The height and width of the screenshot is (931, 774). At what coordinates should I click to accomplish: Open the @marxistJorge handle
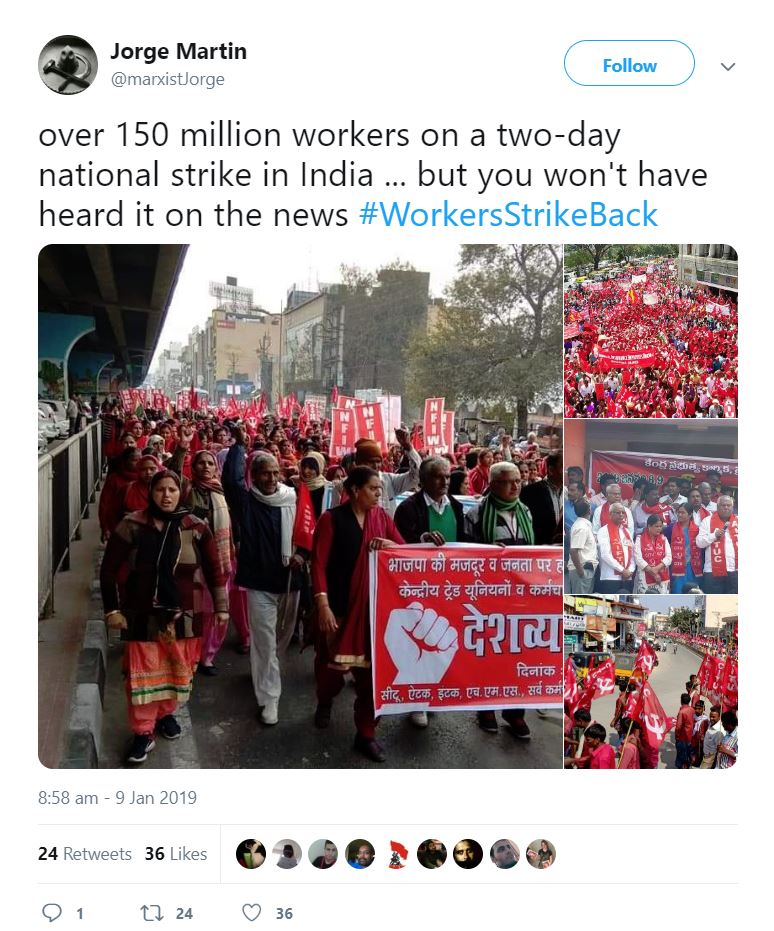click(x=167, y=79)
